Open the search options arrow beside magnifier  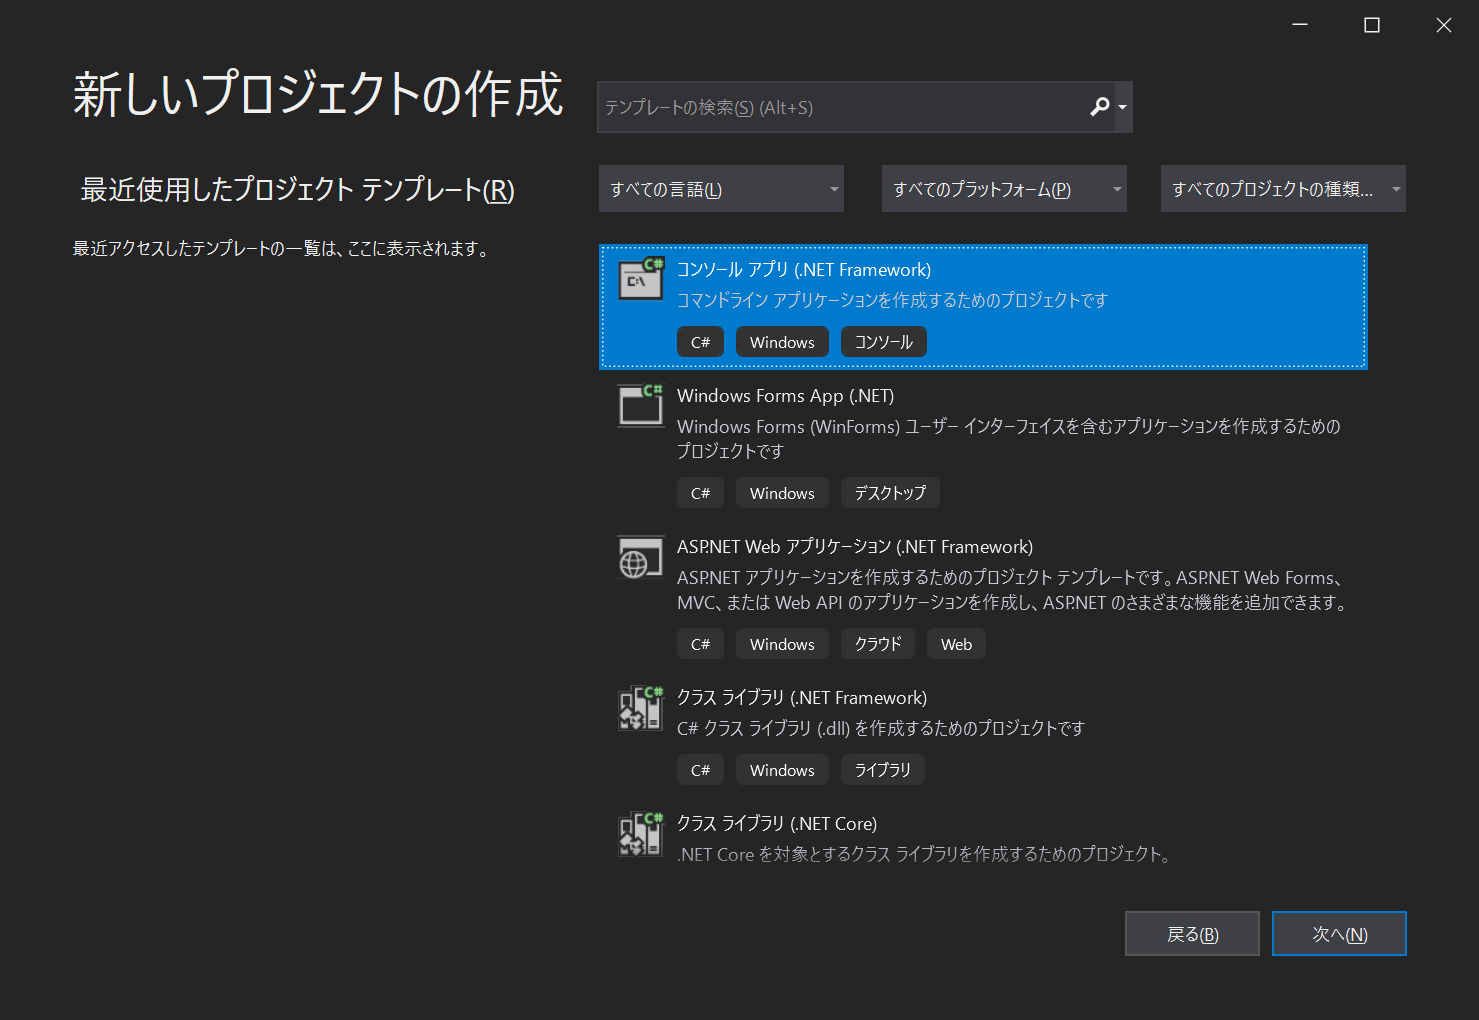click(x=1123, y=107)
